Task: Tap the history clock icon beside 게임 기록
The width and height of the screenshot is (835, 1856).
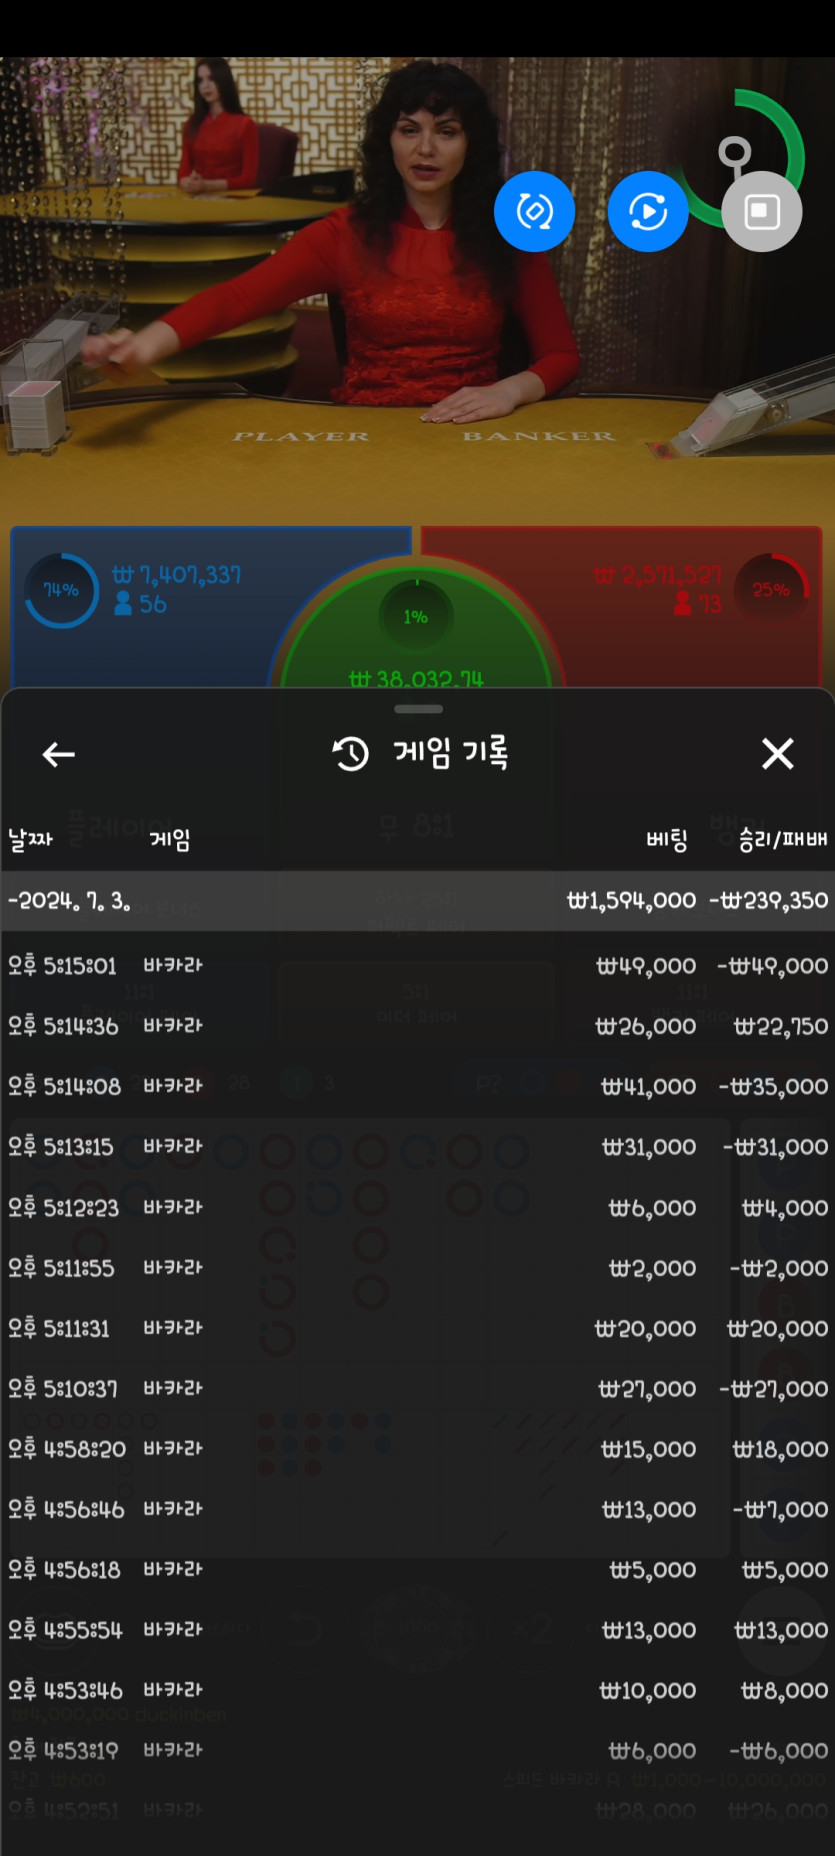Action: (x=351, y=753)
